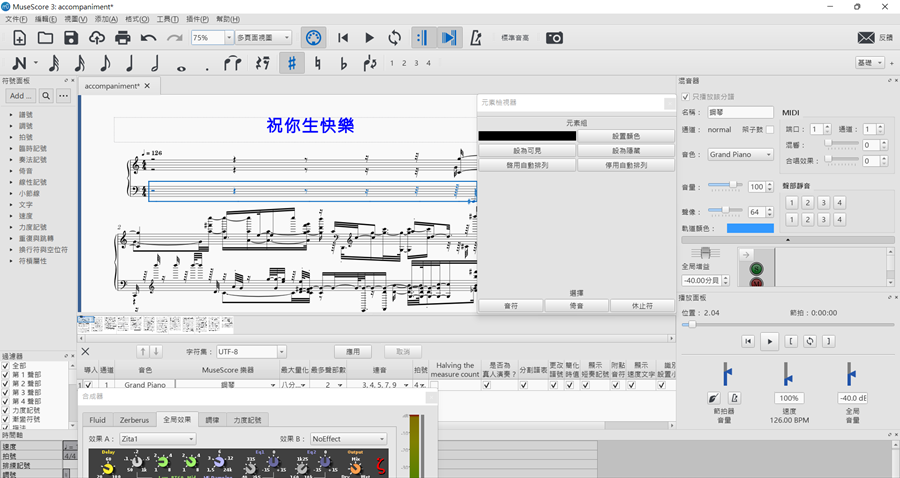
Task: Open feedback via the envelope icon
Action: [x=866, y=38]
